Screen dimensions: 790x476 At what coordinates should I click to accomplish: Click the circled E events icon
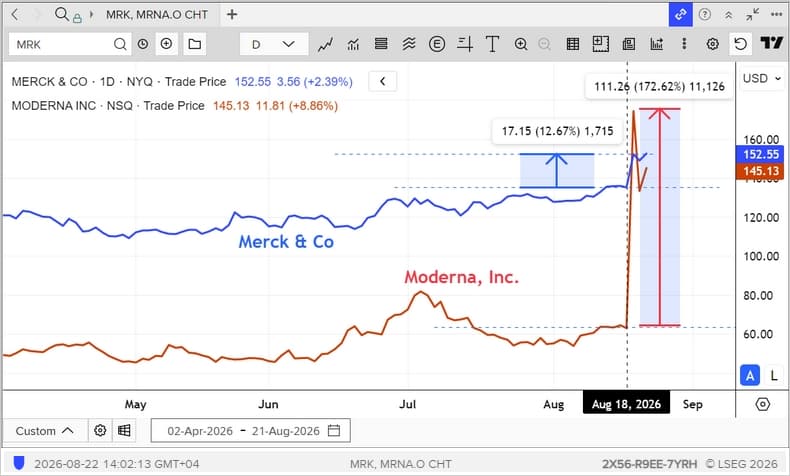(437, 44)
